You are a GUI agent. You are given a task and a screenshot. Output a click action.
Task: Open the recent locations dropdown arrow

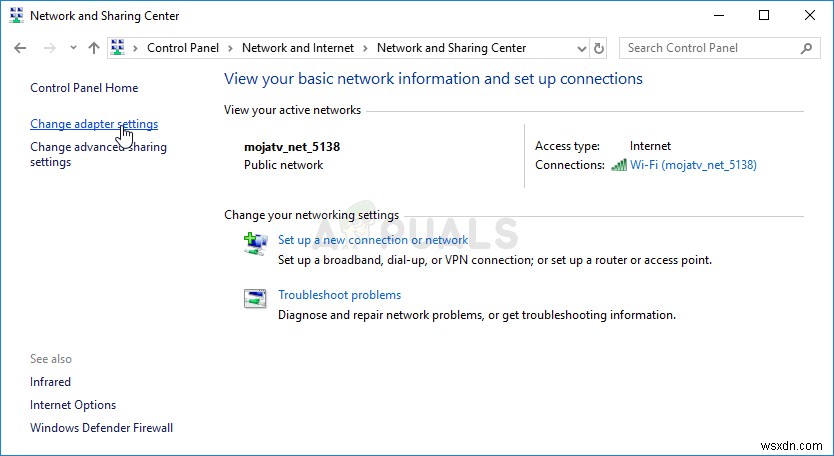73,48
